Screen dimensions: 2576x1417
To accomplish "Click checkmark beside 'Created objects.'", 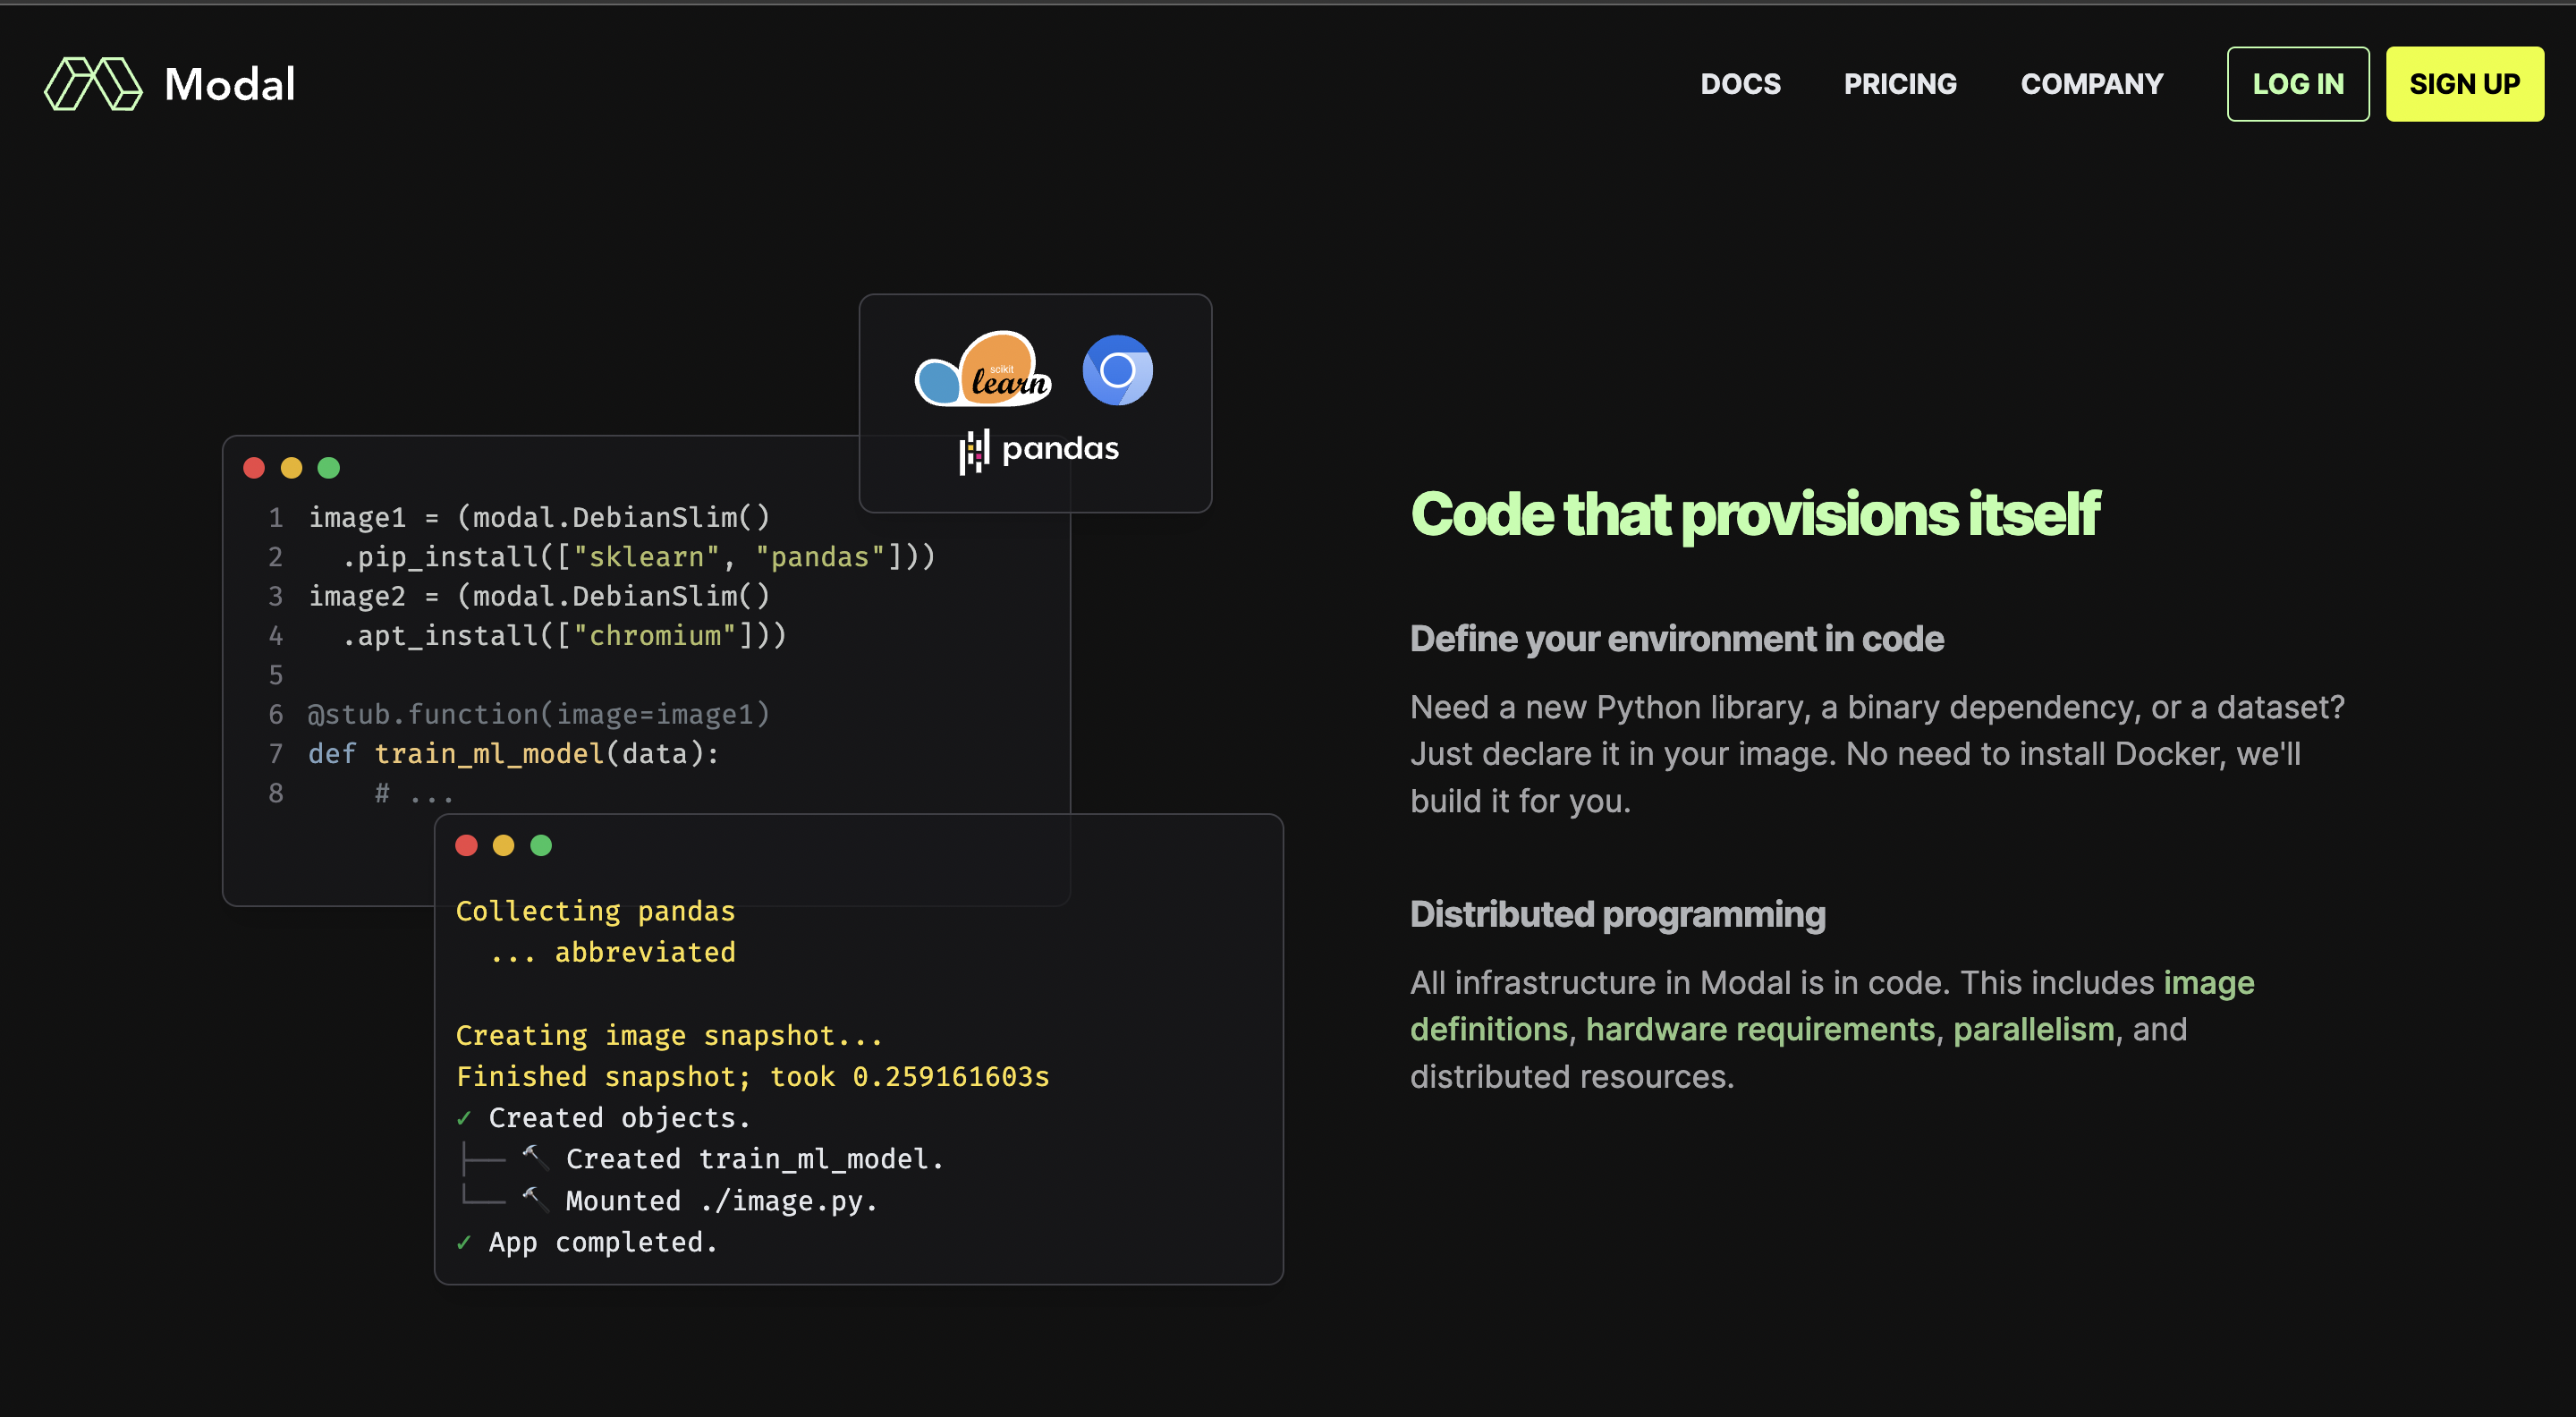I will click(464, 1118).
